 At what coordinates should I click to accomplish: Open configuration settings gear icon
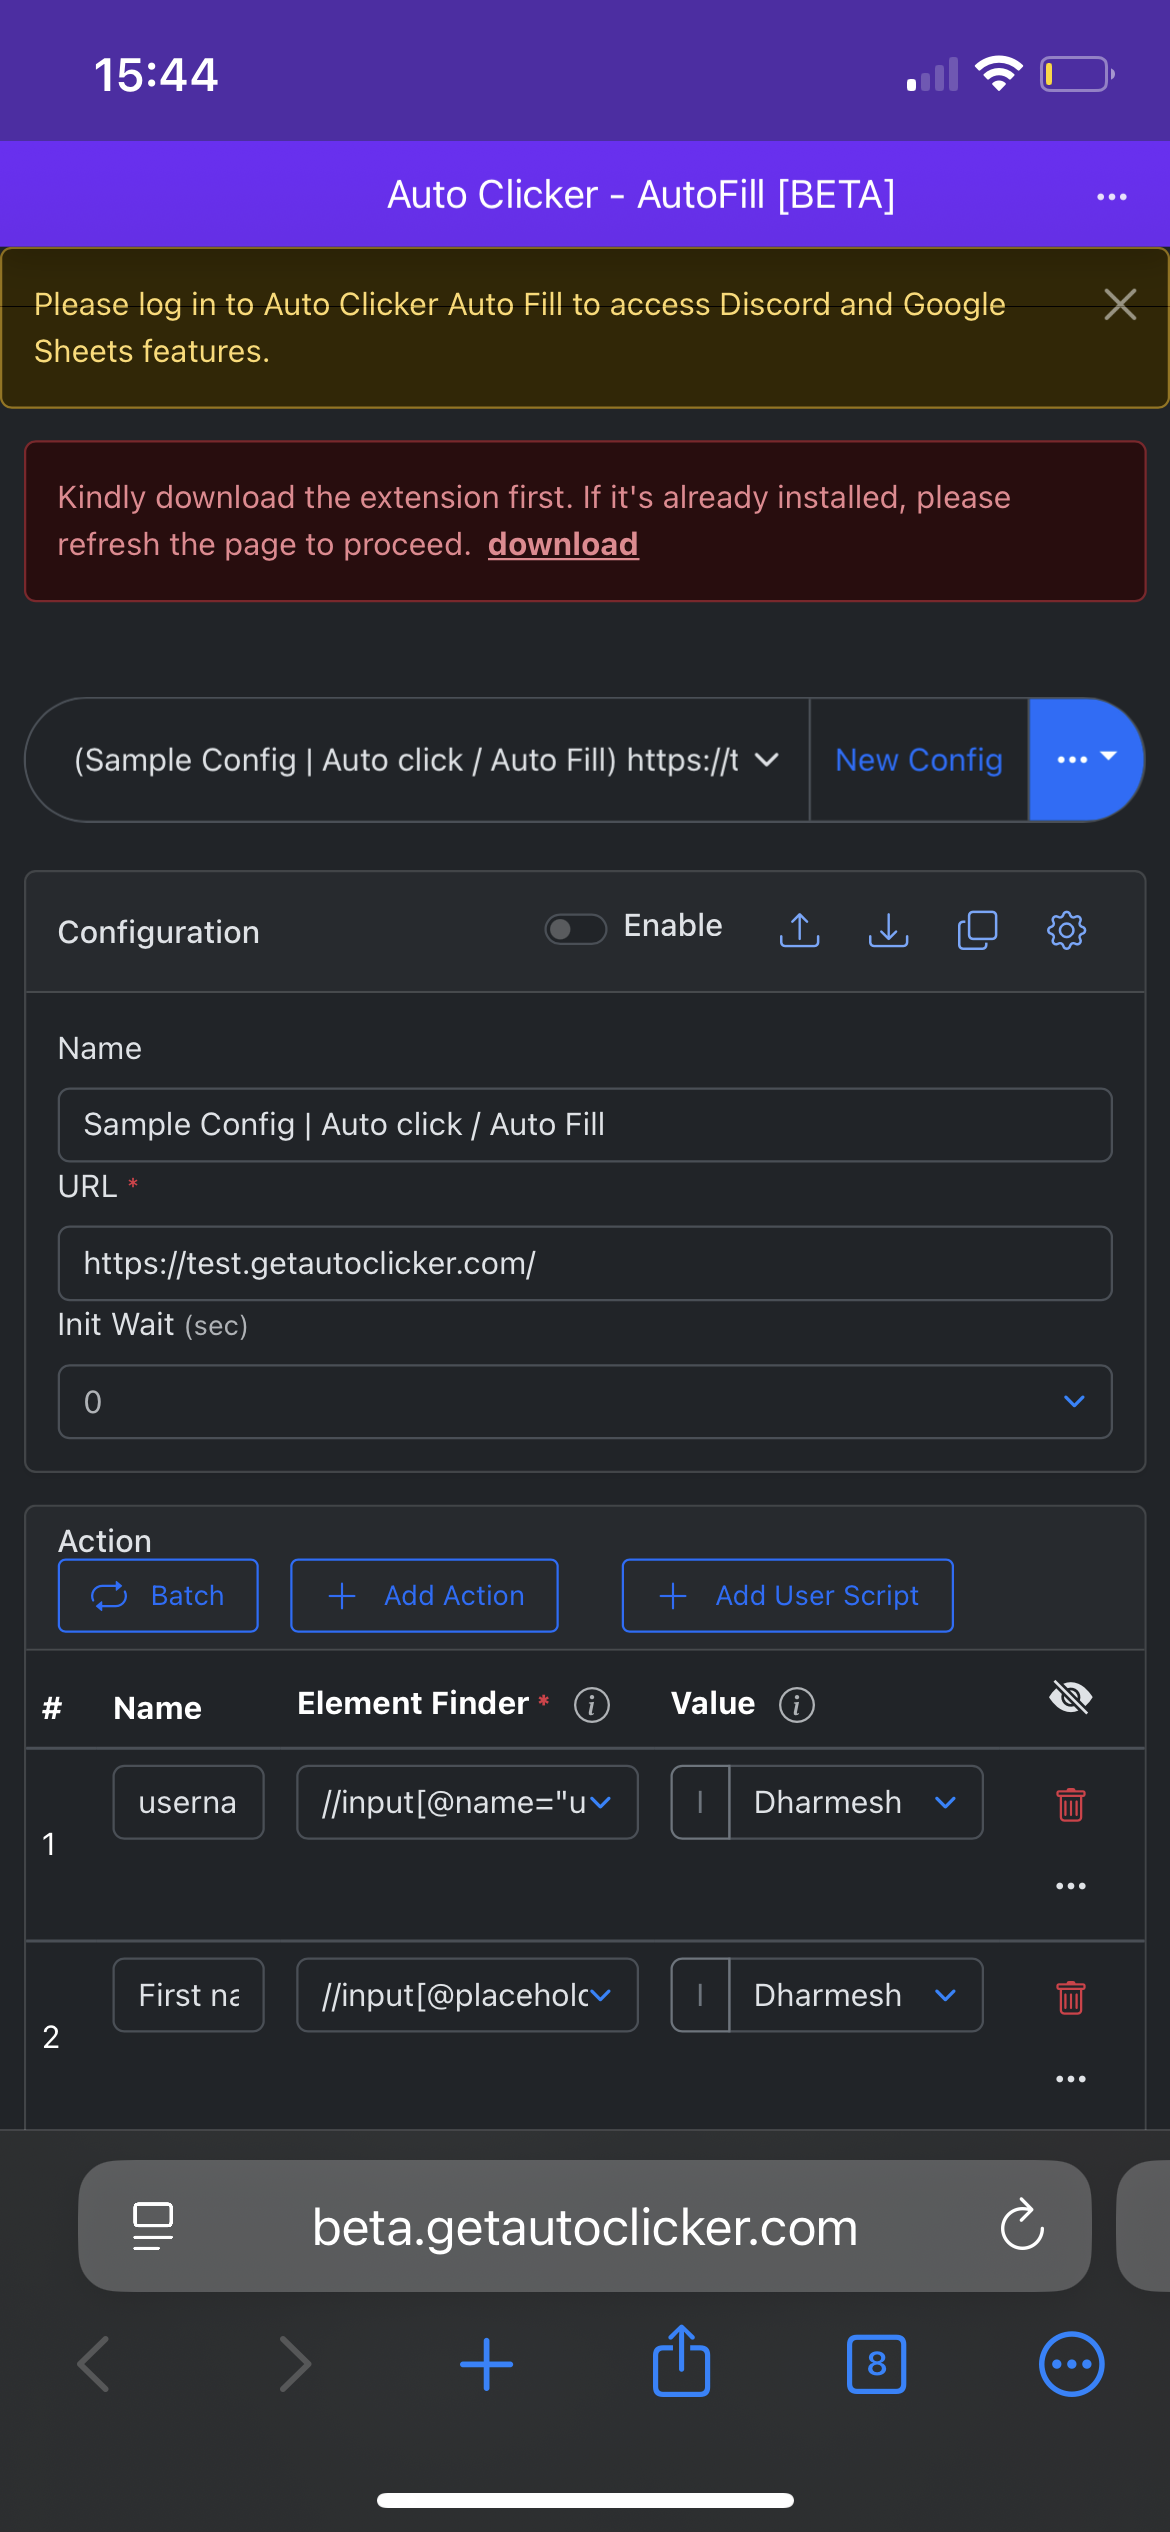[1066, 930]
